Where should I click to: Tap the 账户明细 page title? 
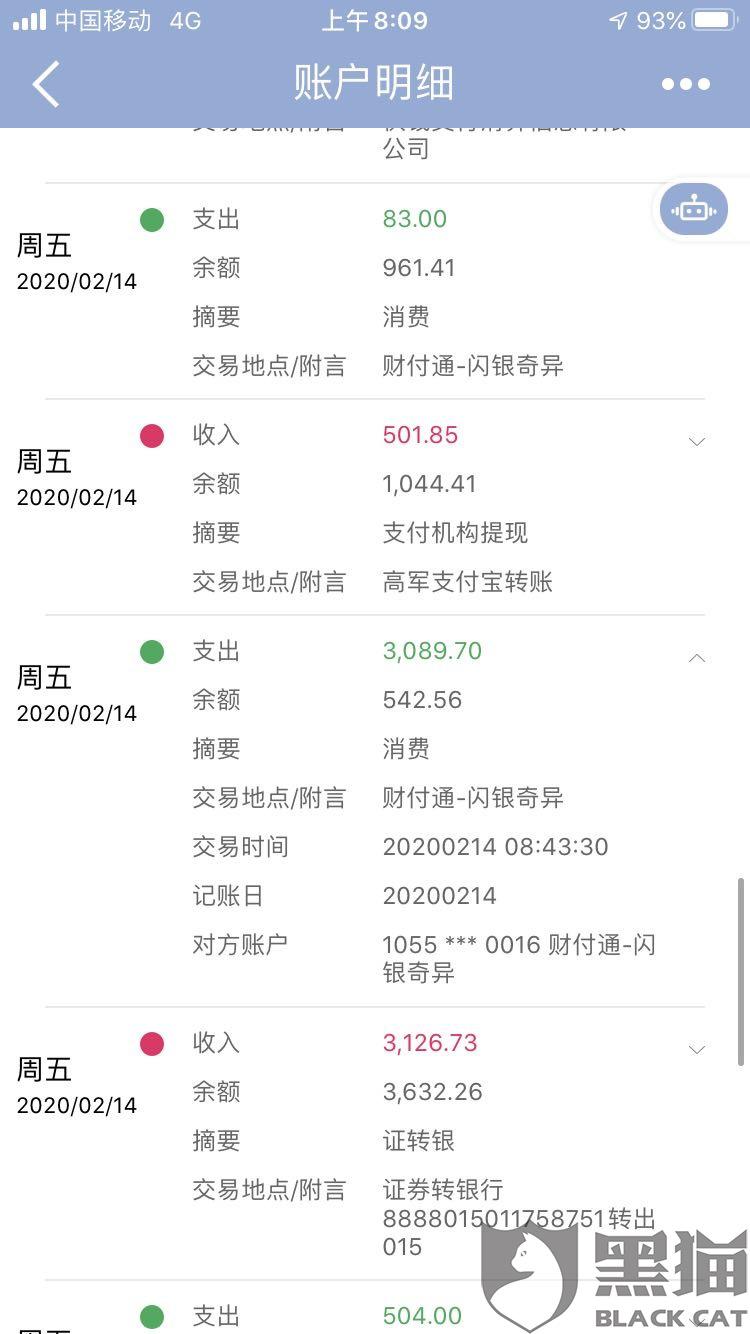point(374,83)
